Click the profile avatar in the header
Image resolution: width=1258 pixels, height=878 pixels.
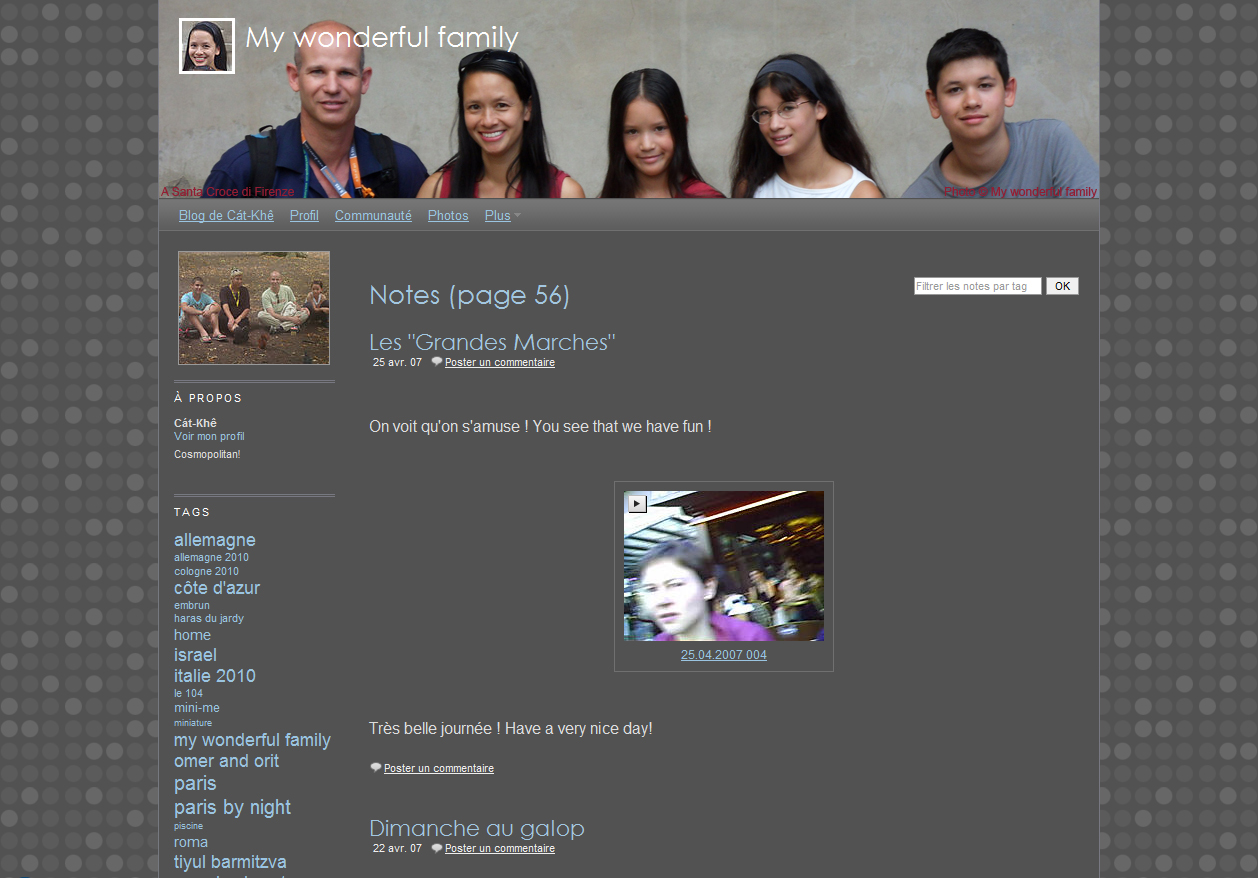coord(207,46)
